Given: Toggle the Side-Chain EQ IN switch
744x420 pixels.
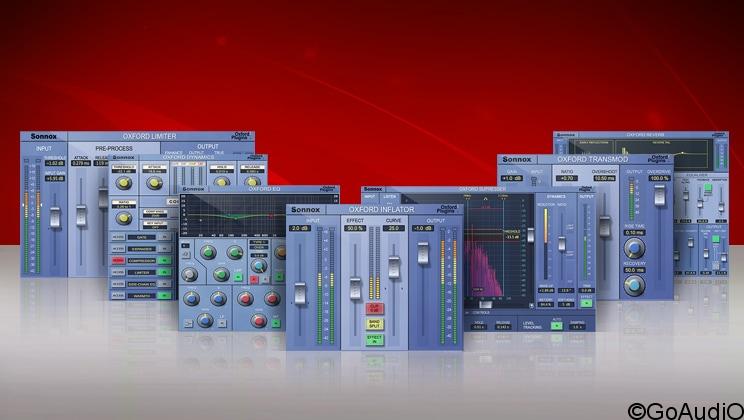Looking at the screenshot, I should 164,284.
